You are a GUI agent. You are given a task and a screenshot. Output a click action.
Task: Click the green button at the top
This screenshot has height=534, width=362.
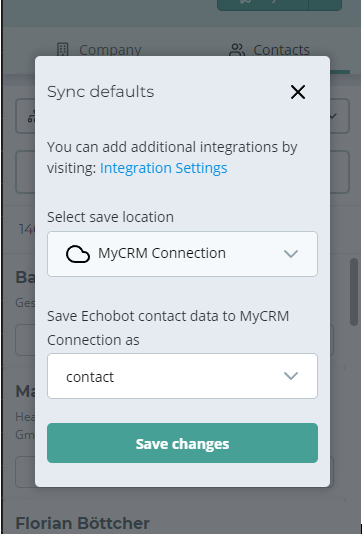pos(263,5)
